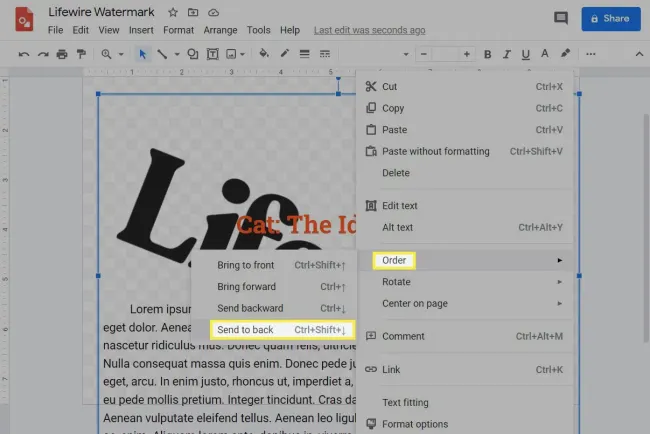The width and height of the screenshot is (650, 434).
Task: Expand the Order submenu
Action: click(x=464, y=260)
